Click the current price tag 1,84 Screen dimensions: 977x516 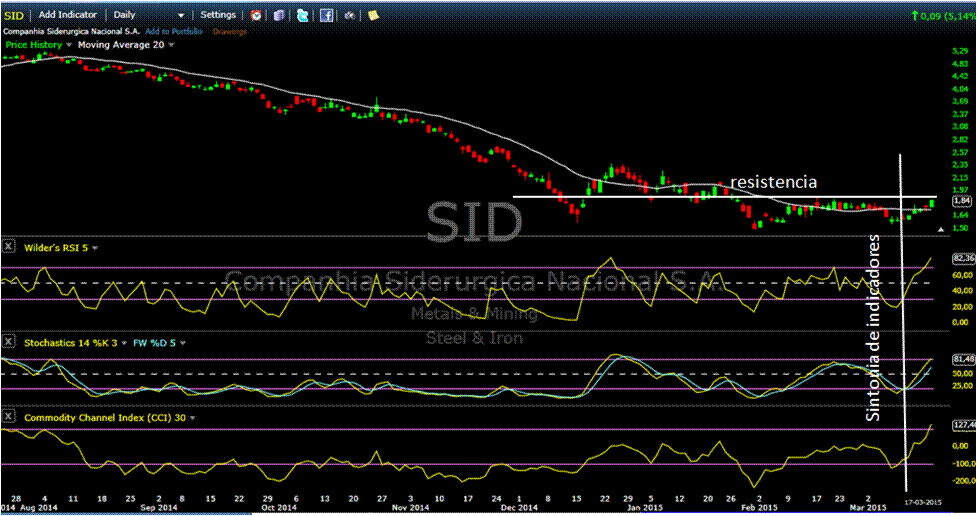pyautogui.click(x=962, y=201)
